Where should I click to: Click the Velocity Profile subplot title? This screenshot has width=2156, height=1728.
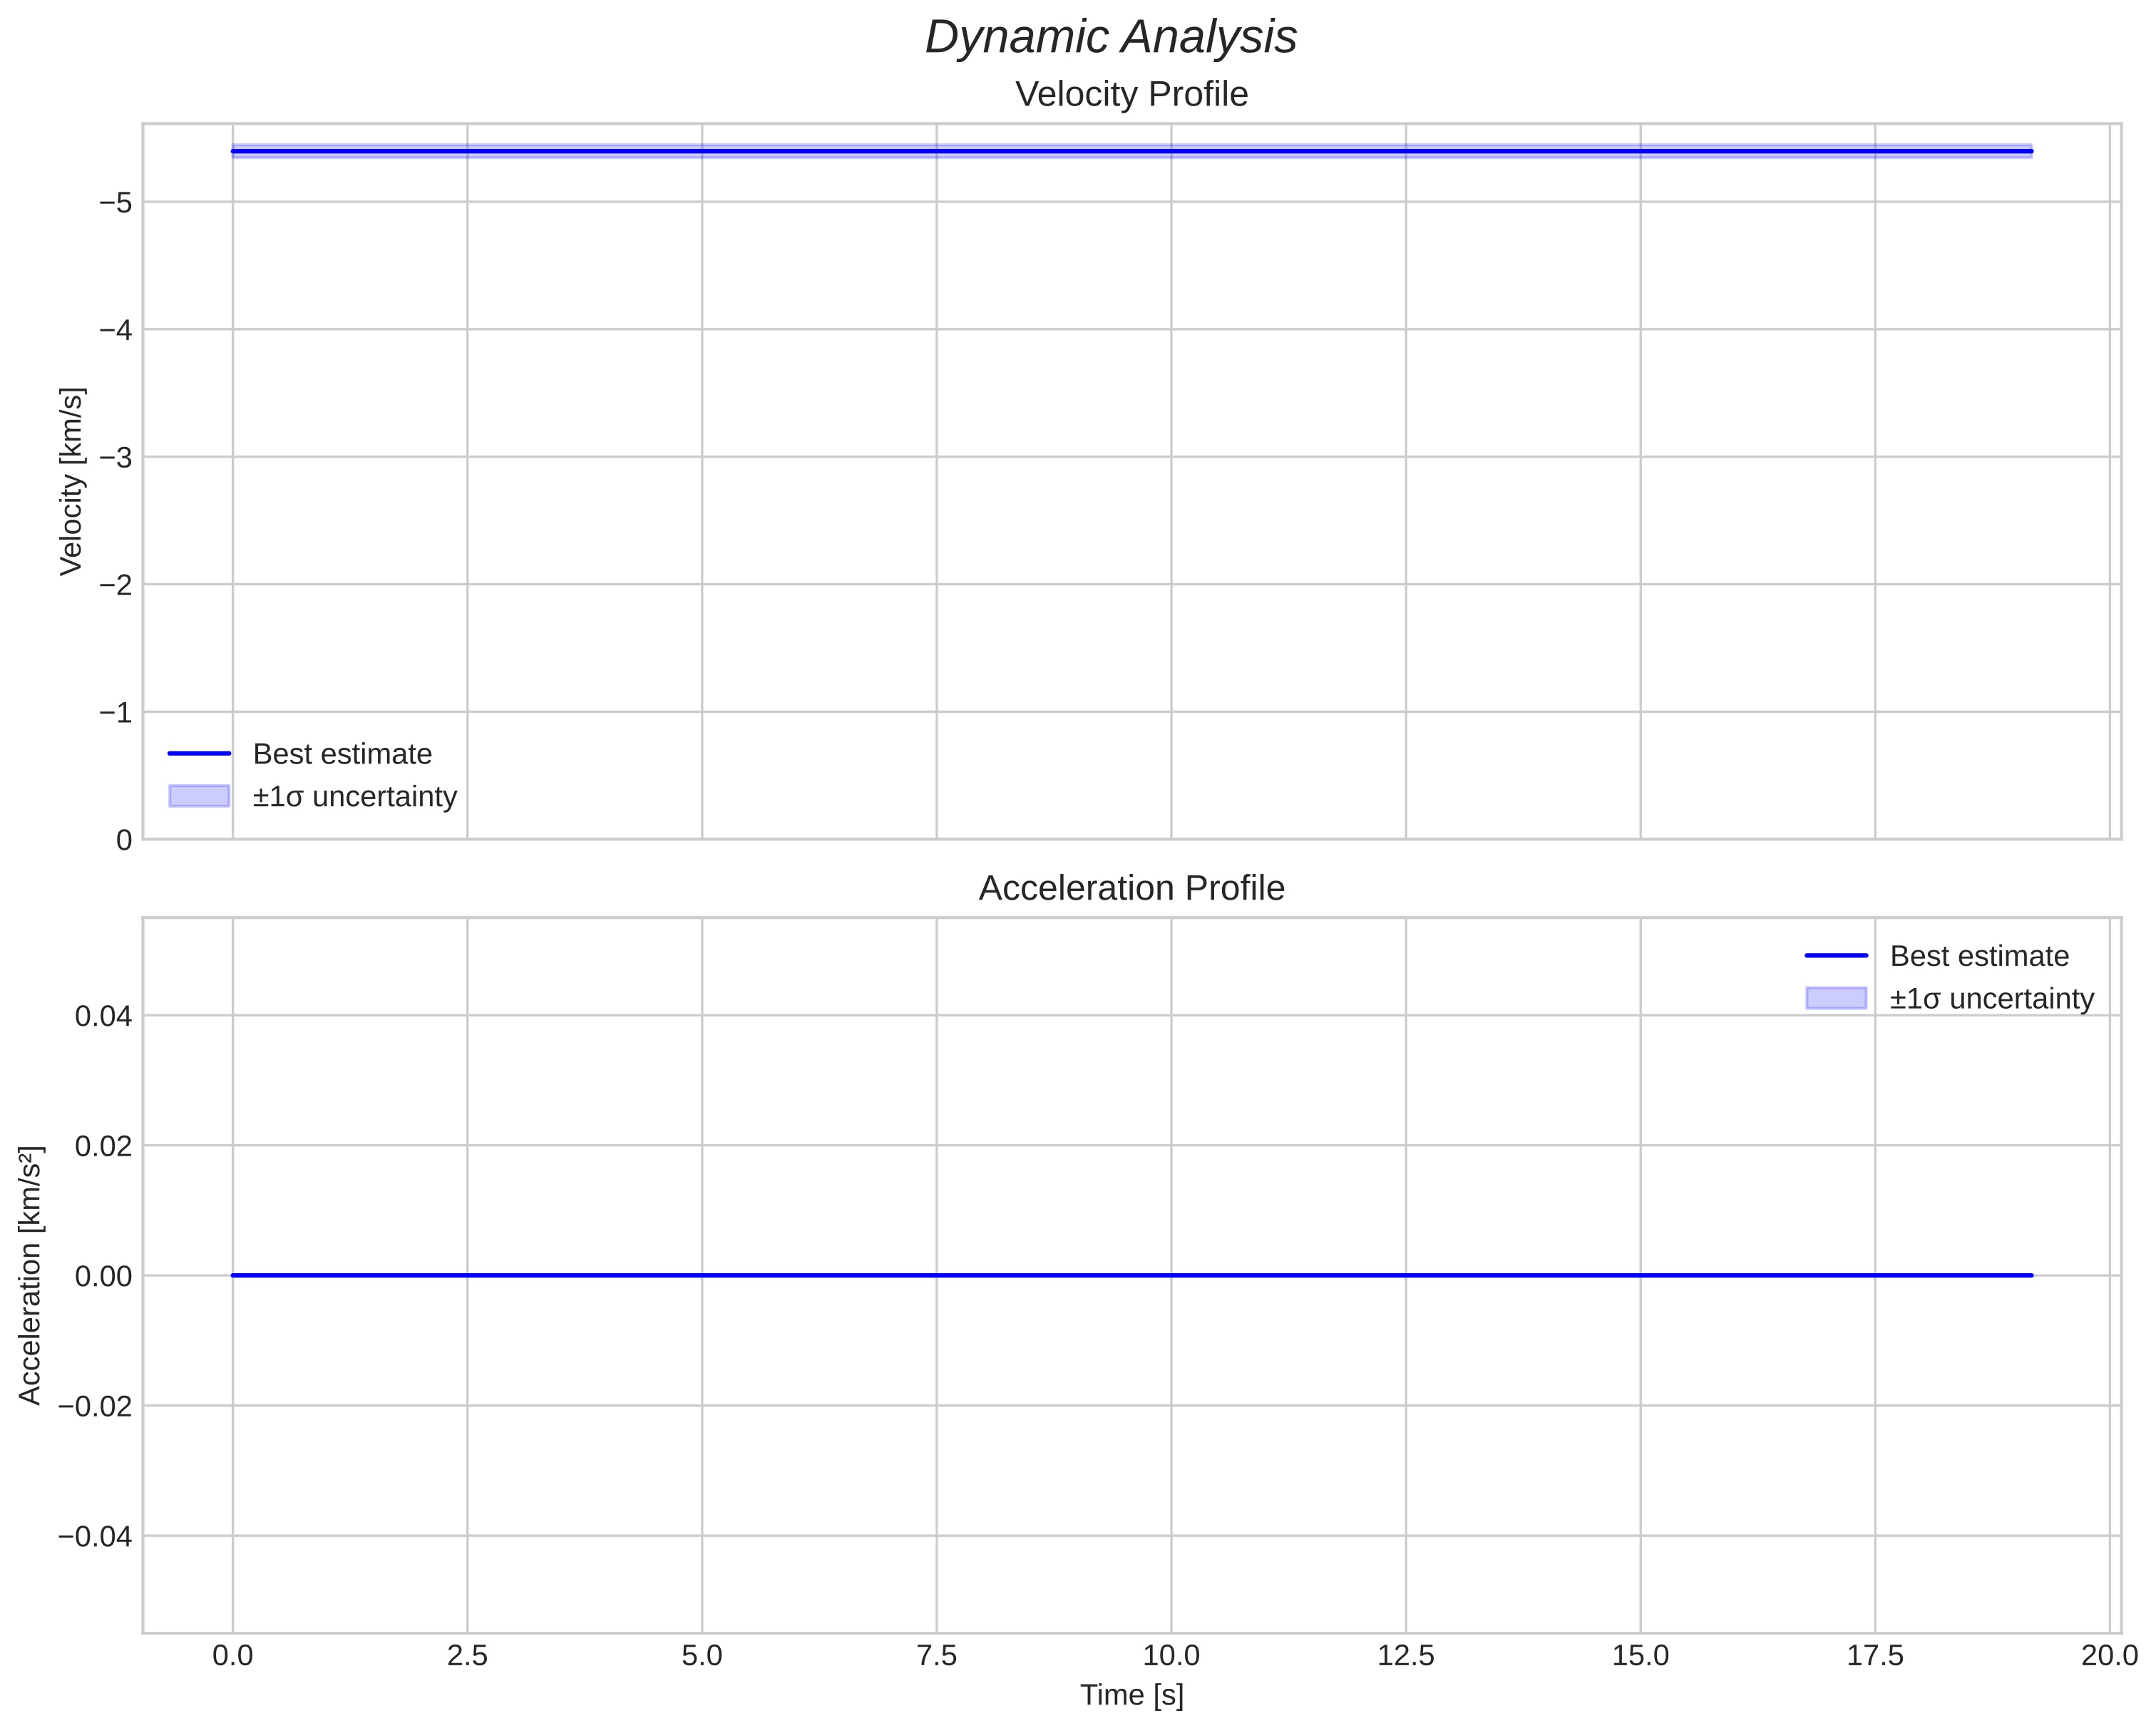coord(1131,95)
